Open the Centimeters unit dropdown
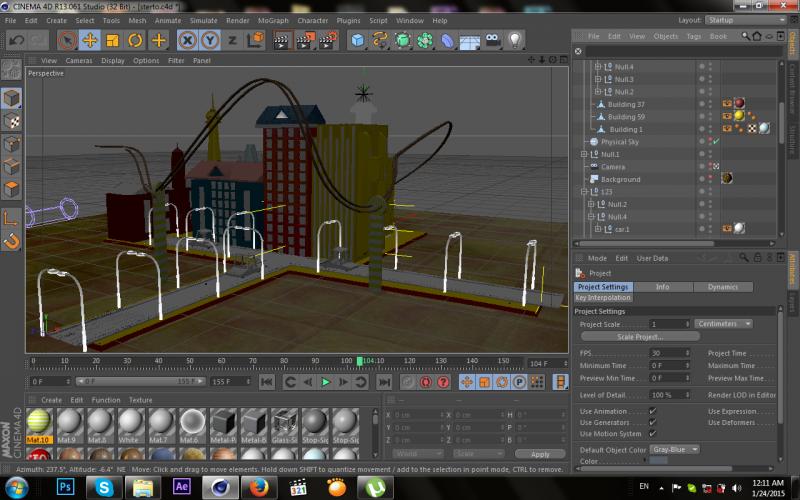This screenshot has height=500, width=800. [723, 324]
